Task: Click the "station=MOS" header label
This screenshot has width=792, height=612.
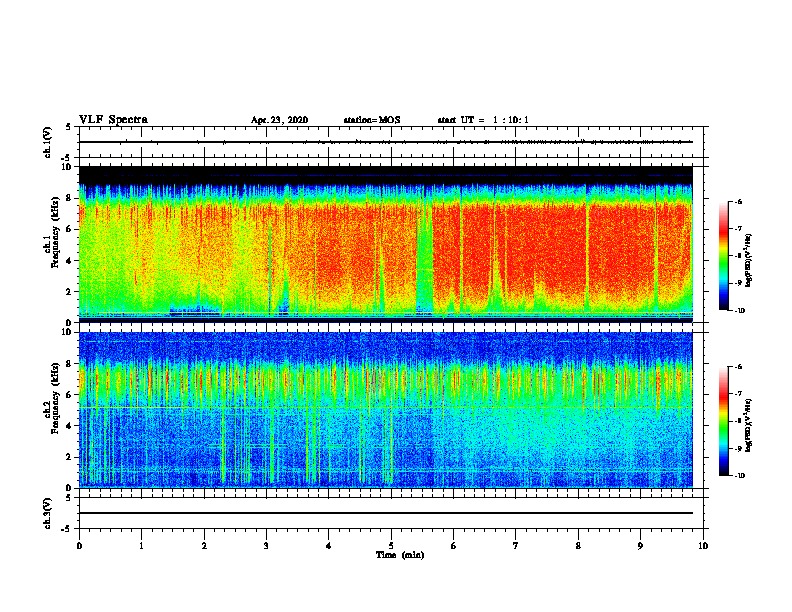Action: click(372, 120)
